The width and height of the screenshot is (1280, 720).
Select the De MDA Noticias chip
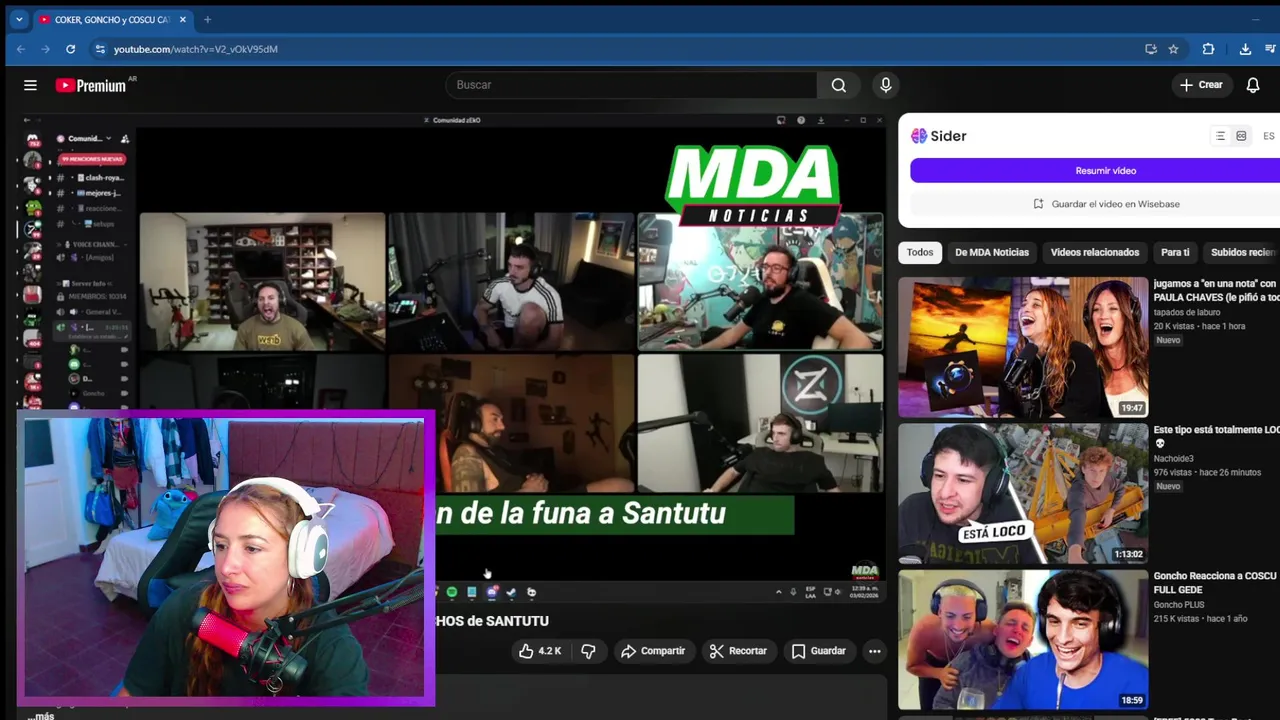point(992,252)
